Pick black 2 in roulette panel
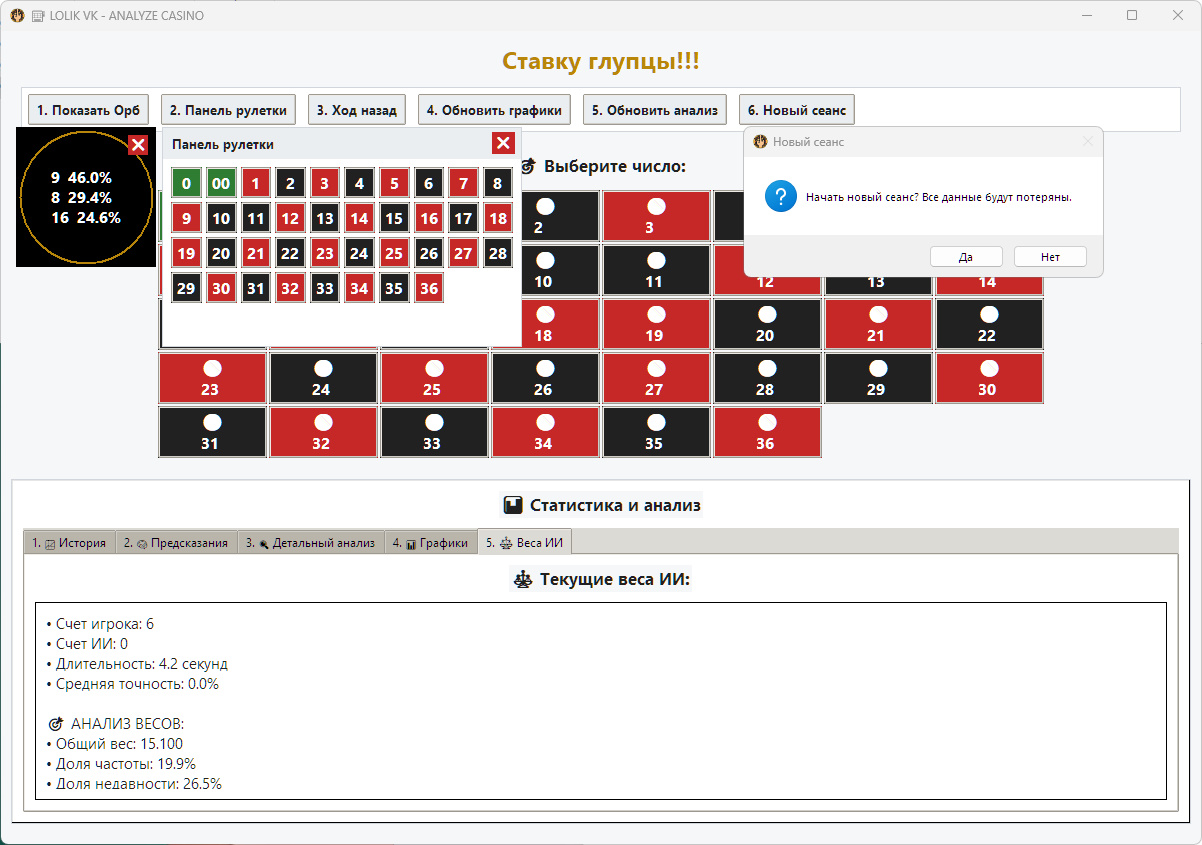This screenshot has width=1202, height=845. 290,184
